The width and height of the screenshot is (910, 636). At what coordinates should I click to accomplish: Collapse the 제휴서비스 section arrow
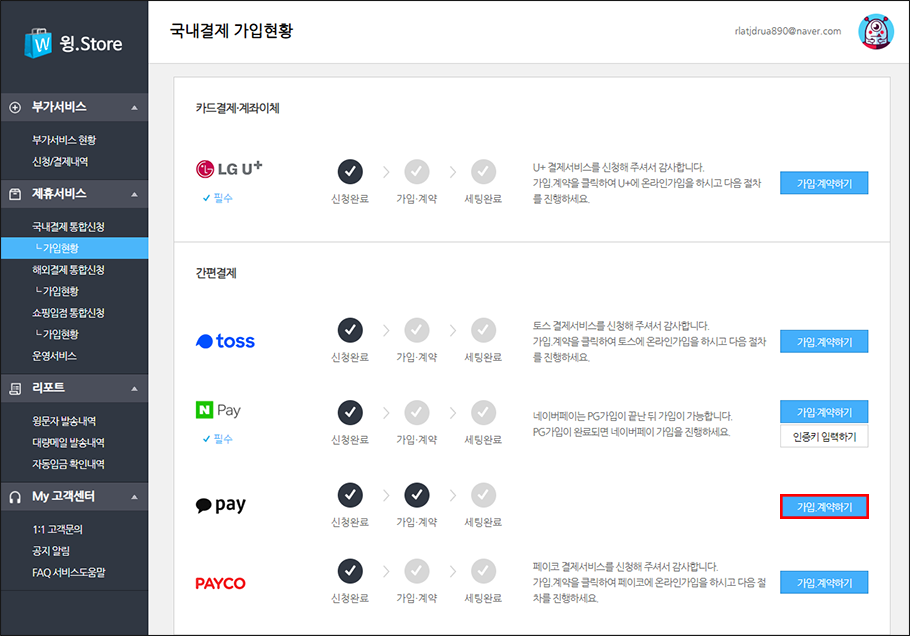click(135, 194)
